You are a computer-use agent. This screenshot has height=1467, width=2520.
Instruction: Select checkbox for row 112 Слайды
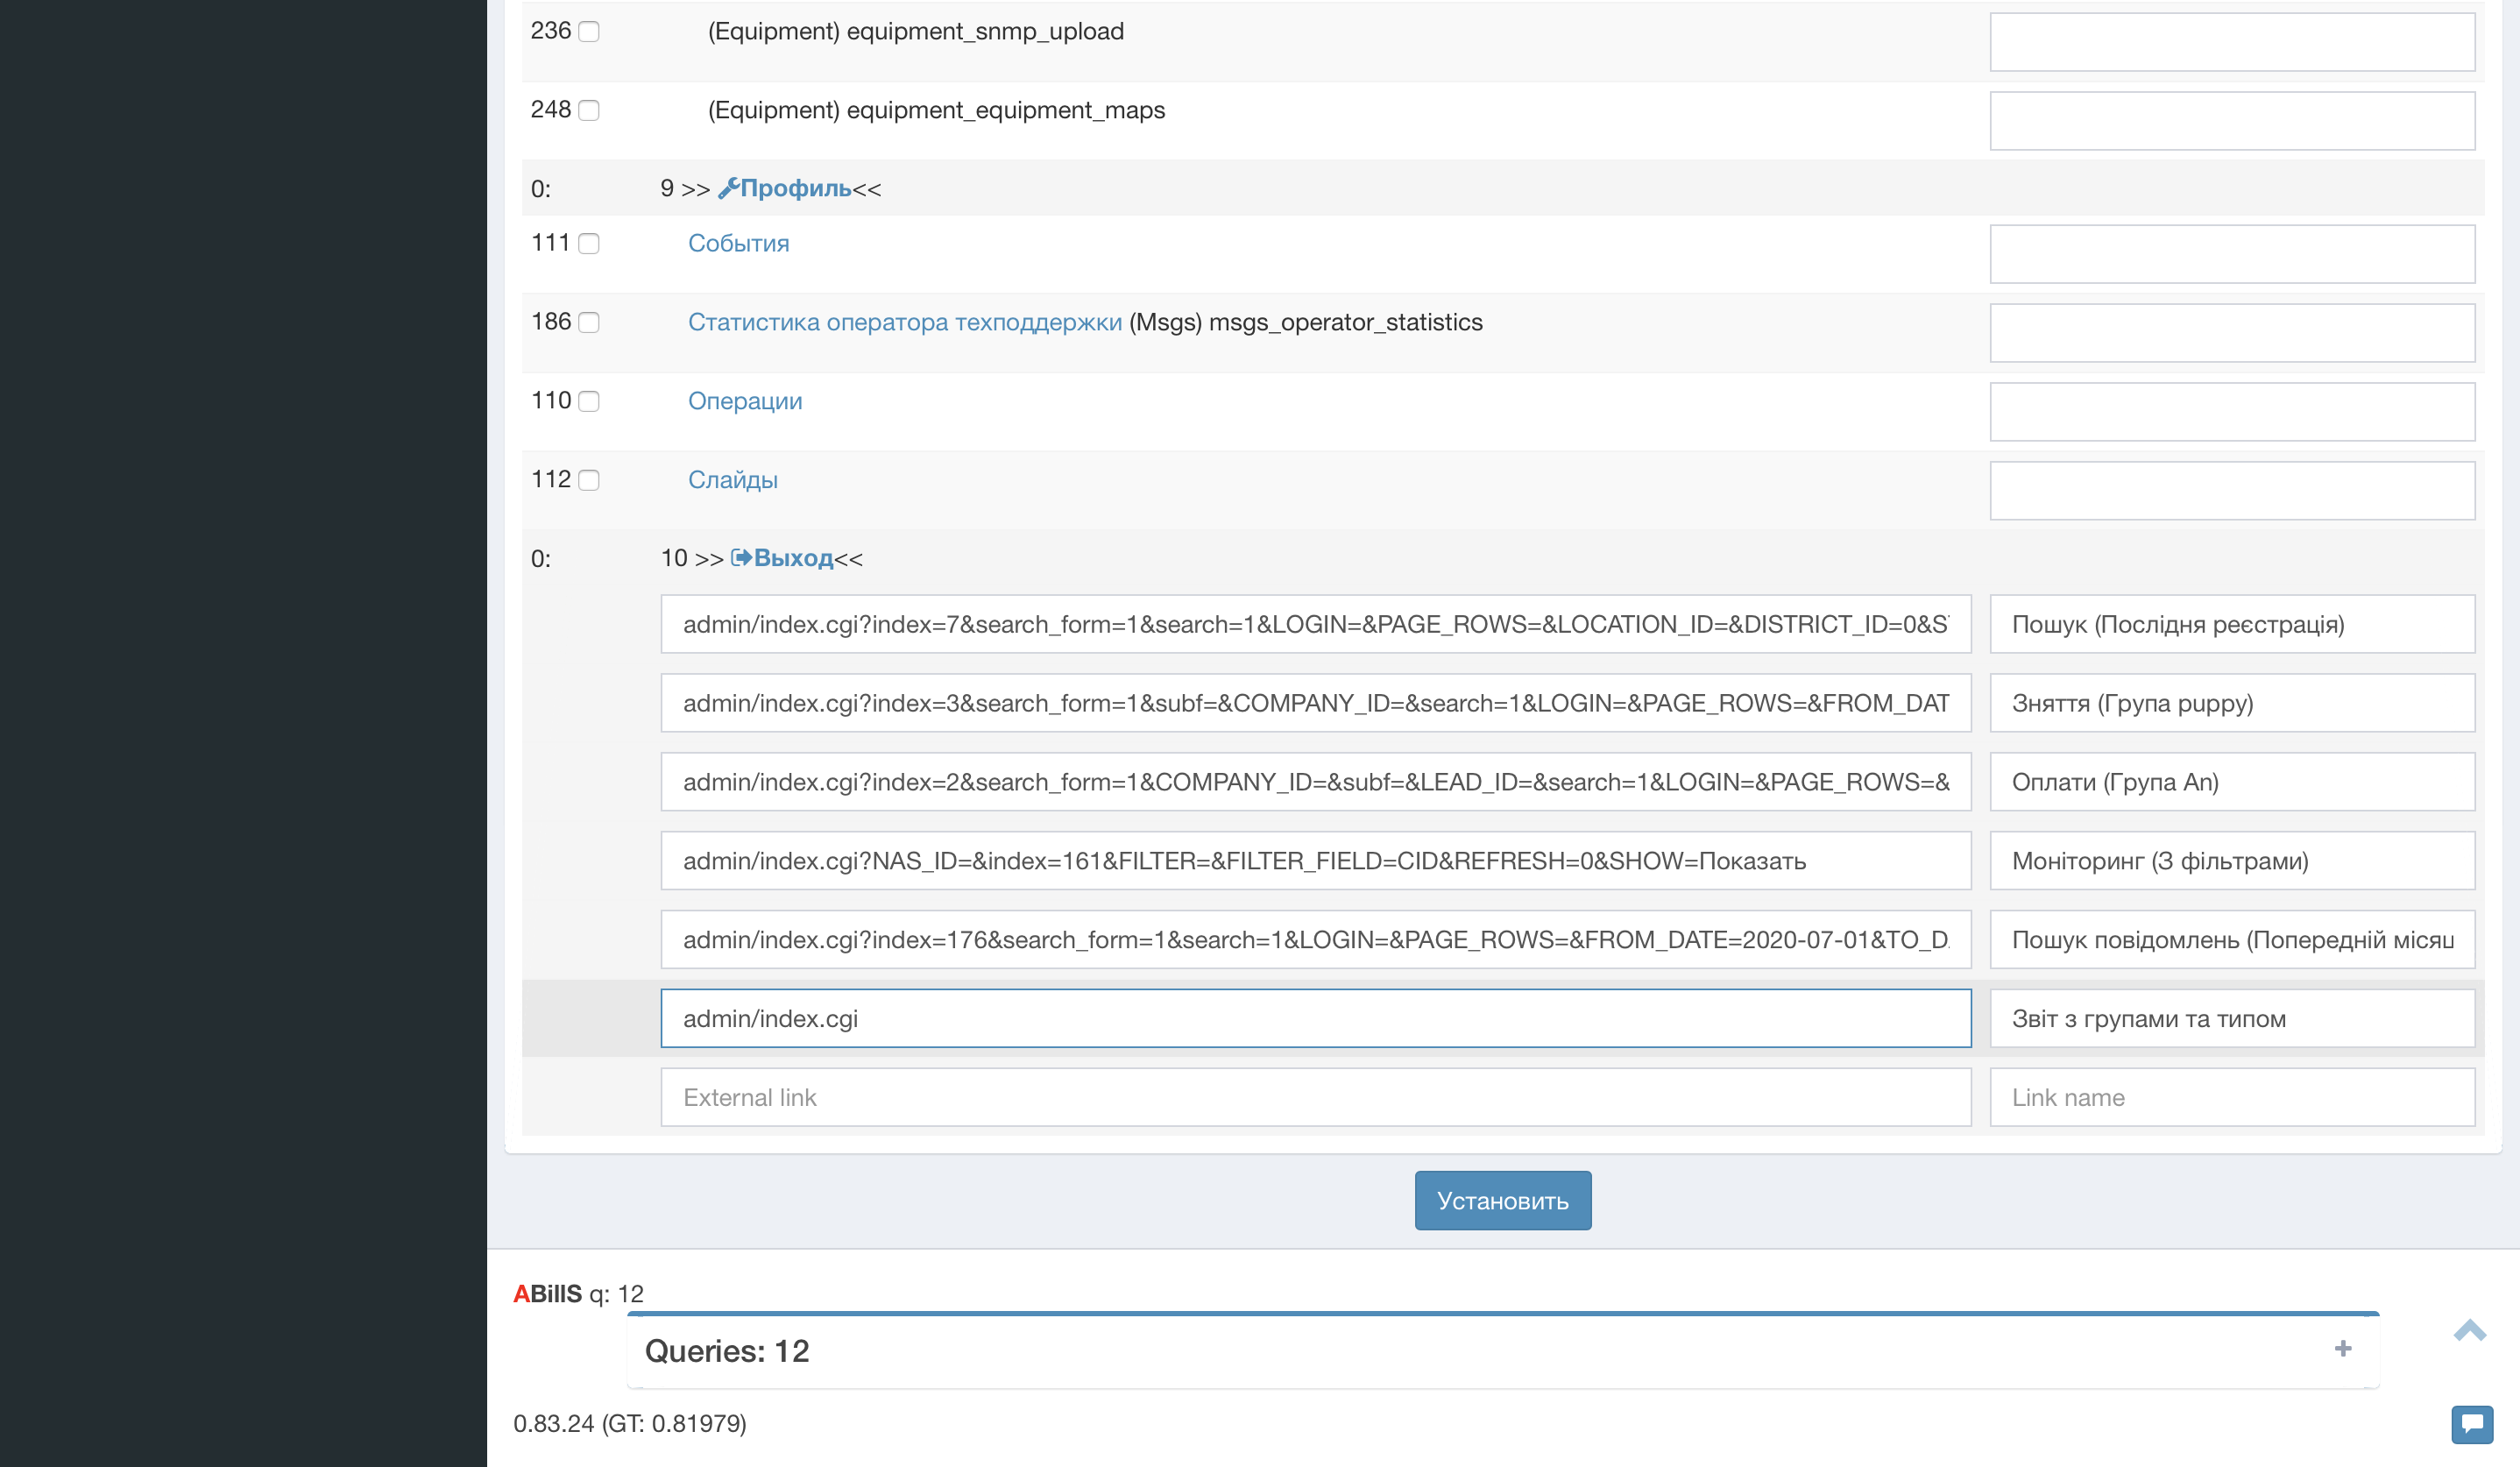coord(590,480)
